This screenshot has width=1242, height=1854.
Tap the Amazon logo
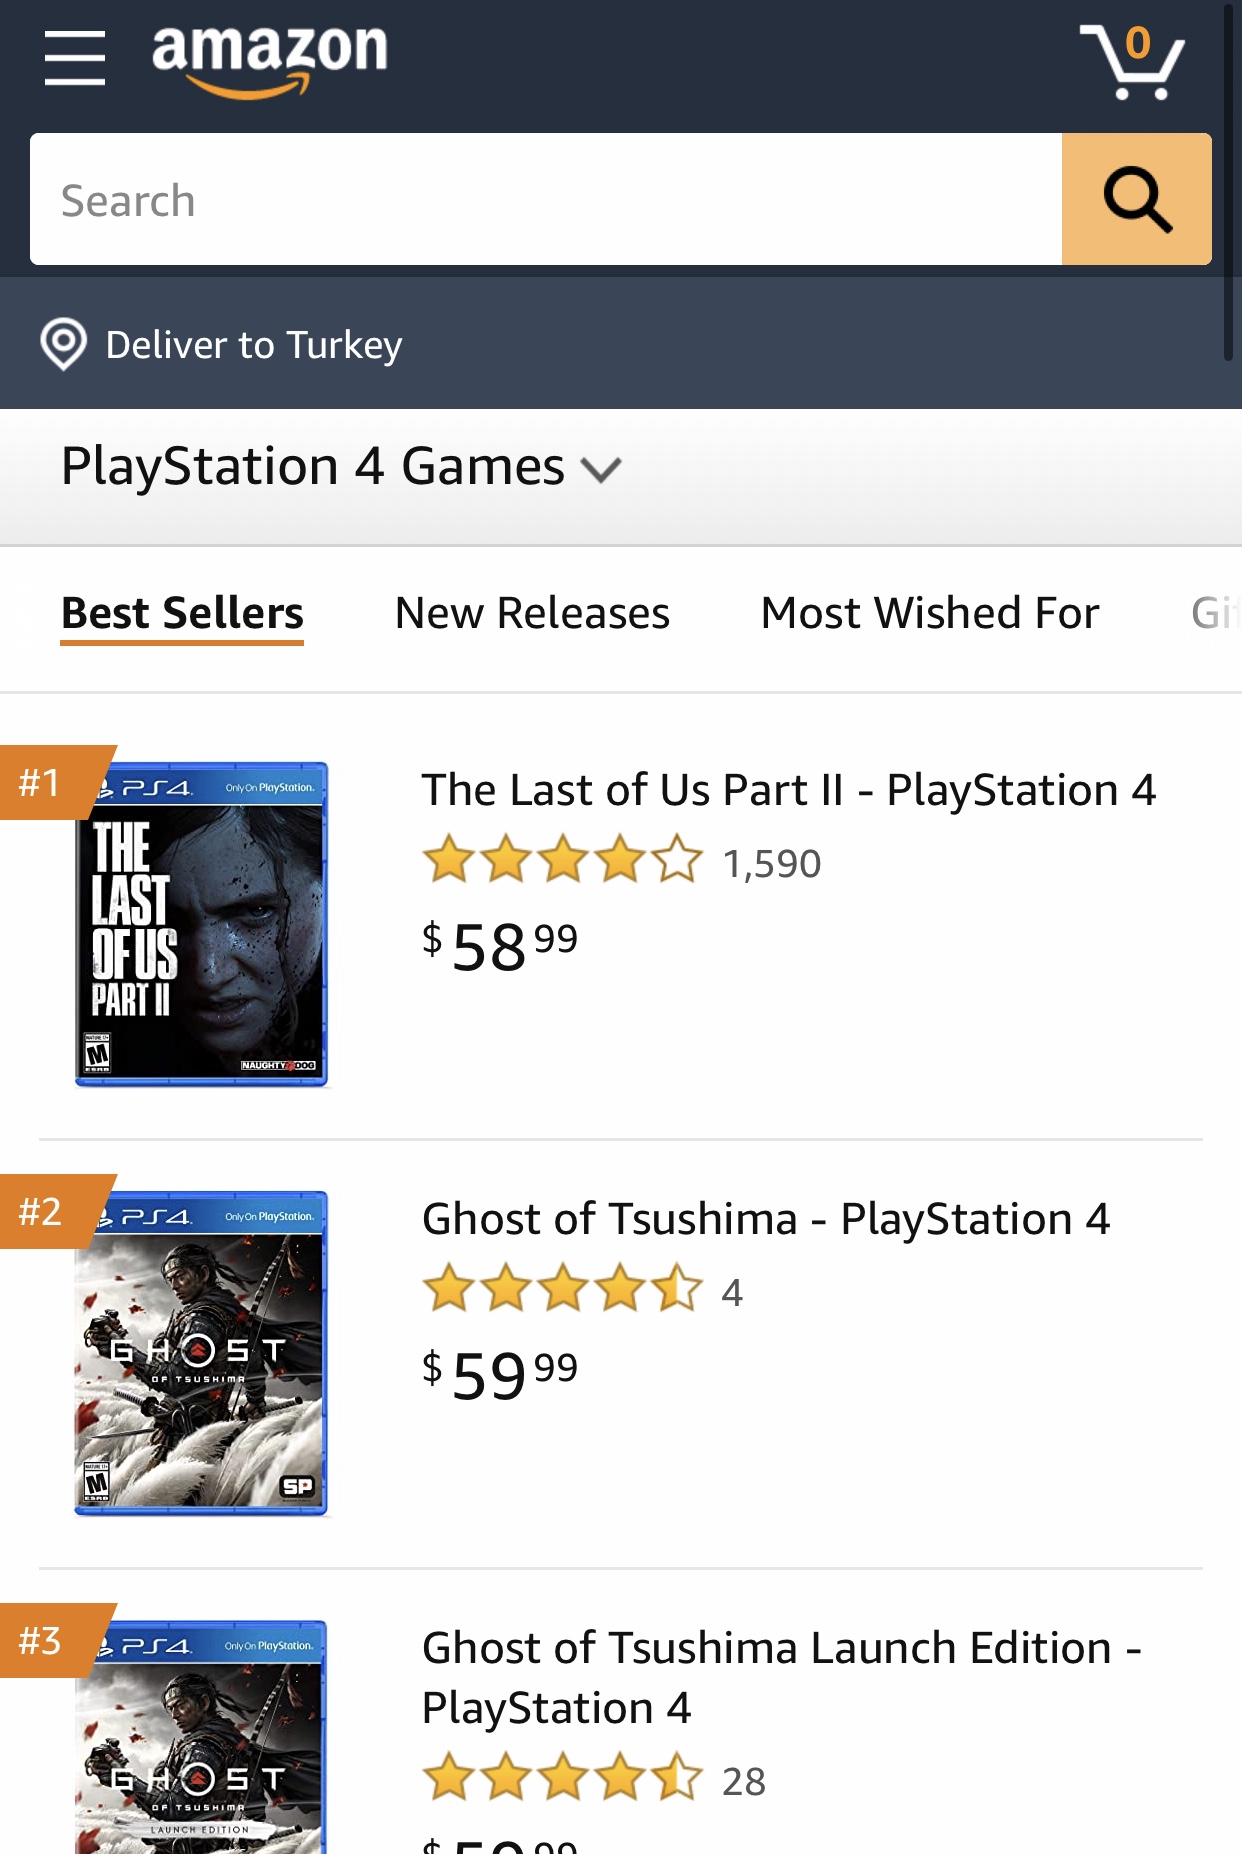(269, 60)
